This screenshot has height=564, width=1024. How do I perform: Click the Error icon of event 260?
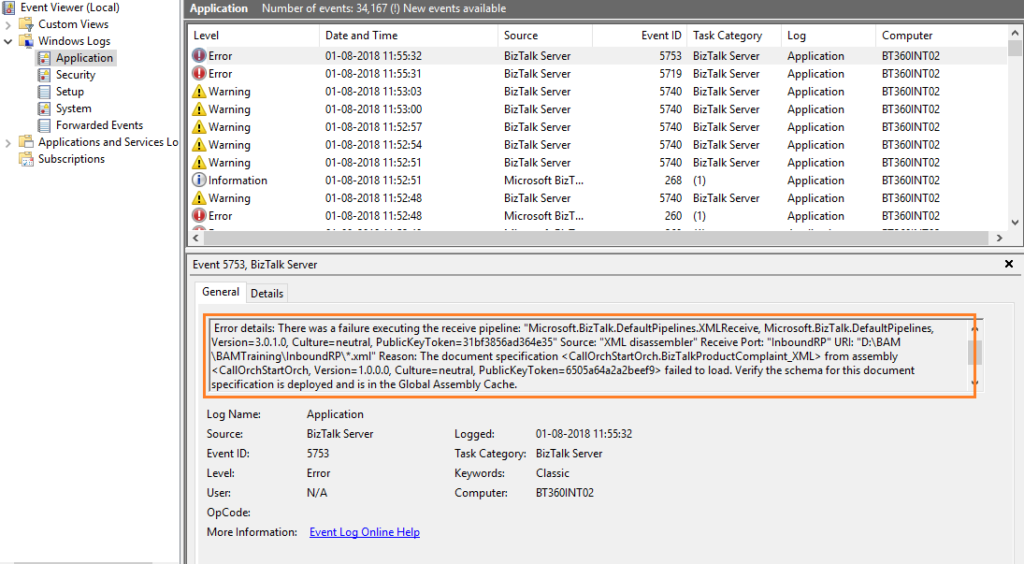tap(199, 215)
